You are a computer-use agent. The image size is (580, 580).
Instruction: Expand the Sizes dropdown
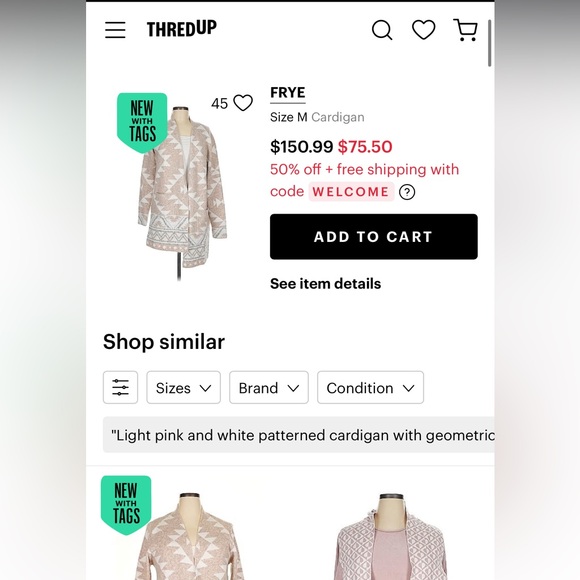183,387
